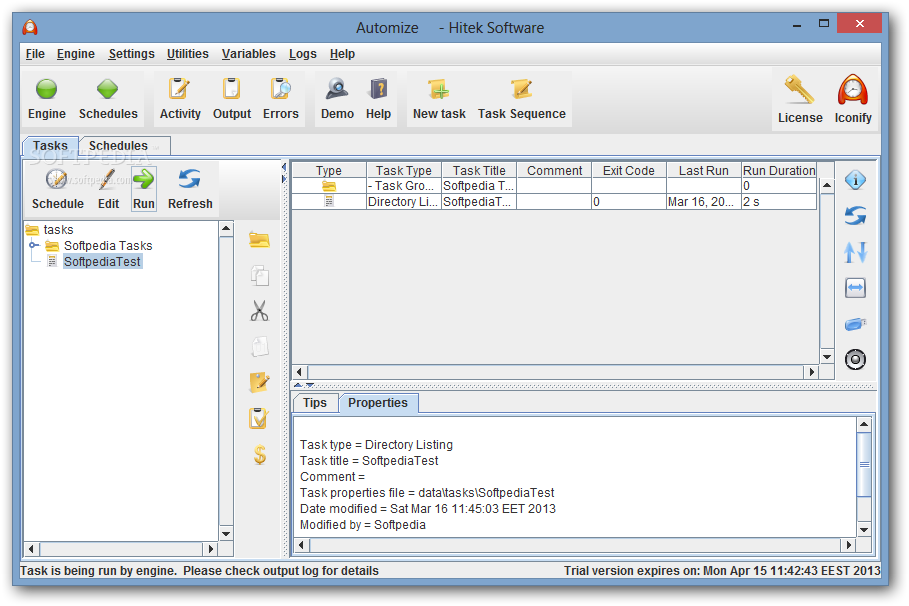
Task: Click the blue refresh arrows icon on right
Action: [855, 216]
